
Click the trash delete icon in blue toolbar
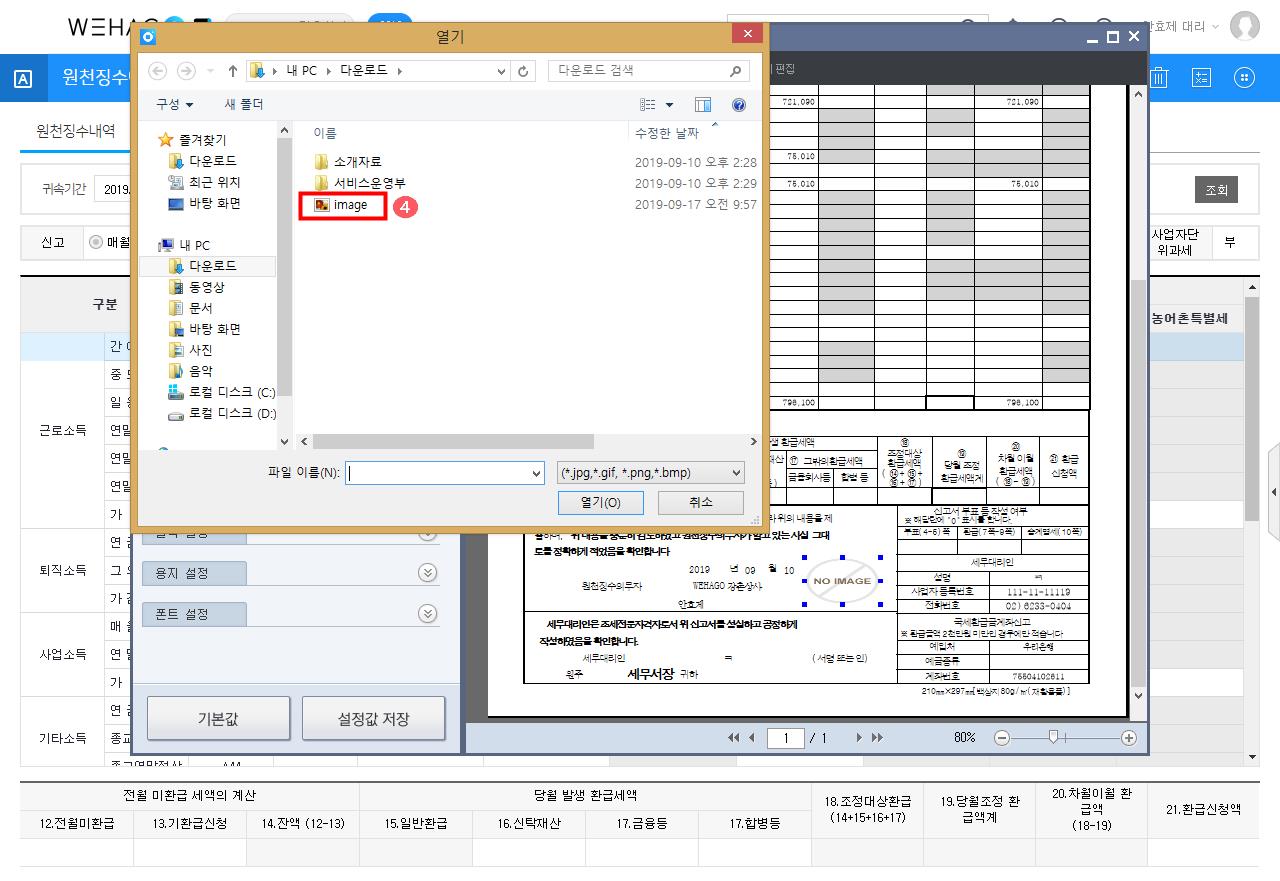pyautogui.click(x=1160, y=78)
